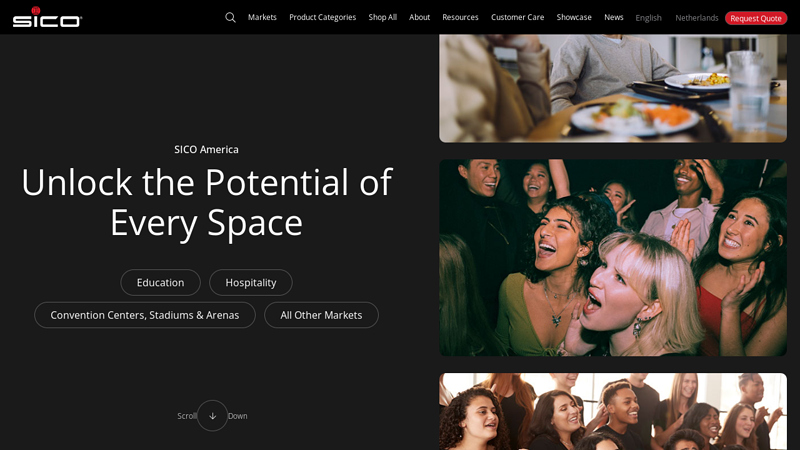Viewport: 800px width, 450px height.
Task: Go to Shop All page
Action: coord(382,17)
